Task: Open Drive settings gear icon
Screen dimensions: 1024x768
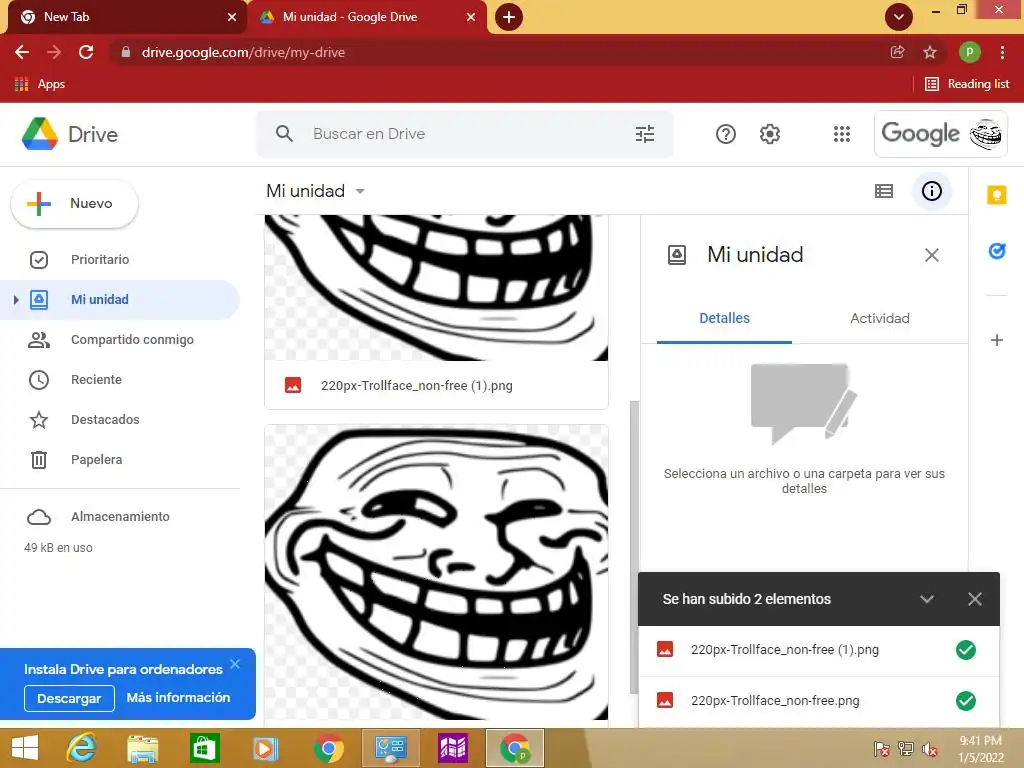Action: click(770, 134)
